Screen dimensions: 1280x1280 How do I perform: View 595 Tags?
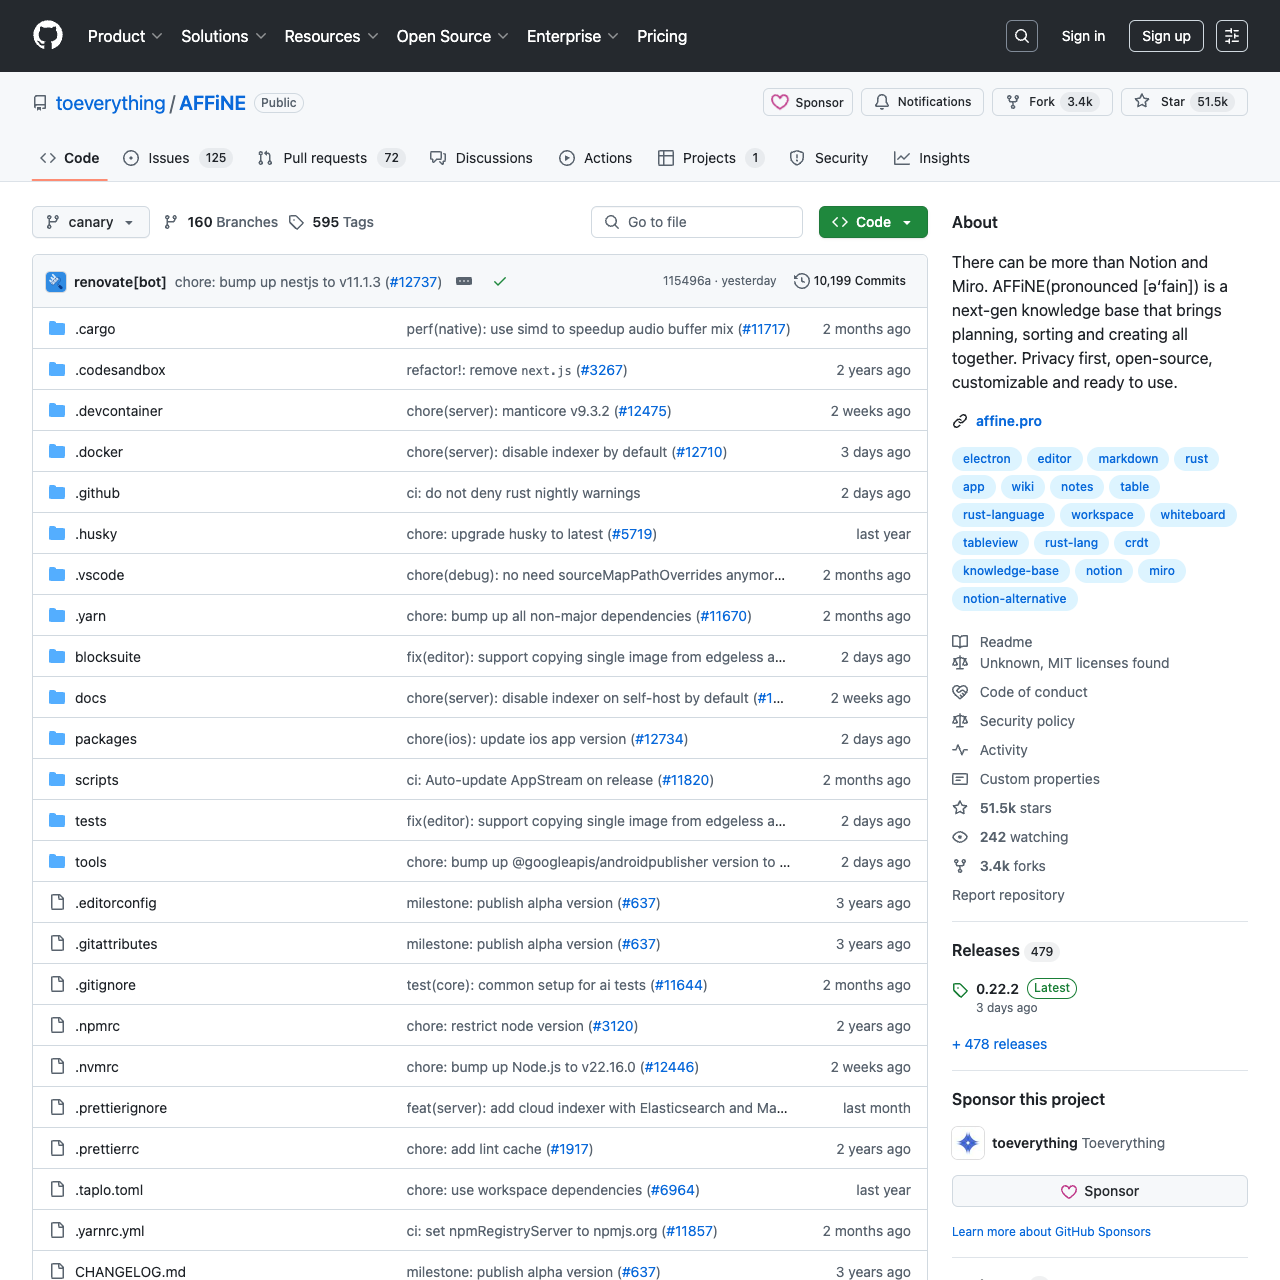(x=331, y=222)
